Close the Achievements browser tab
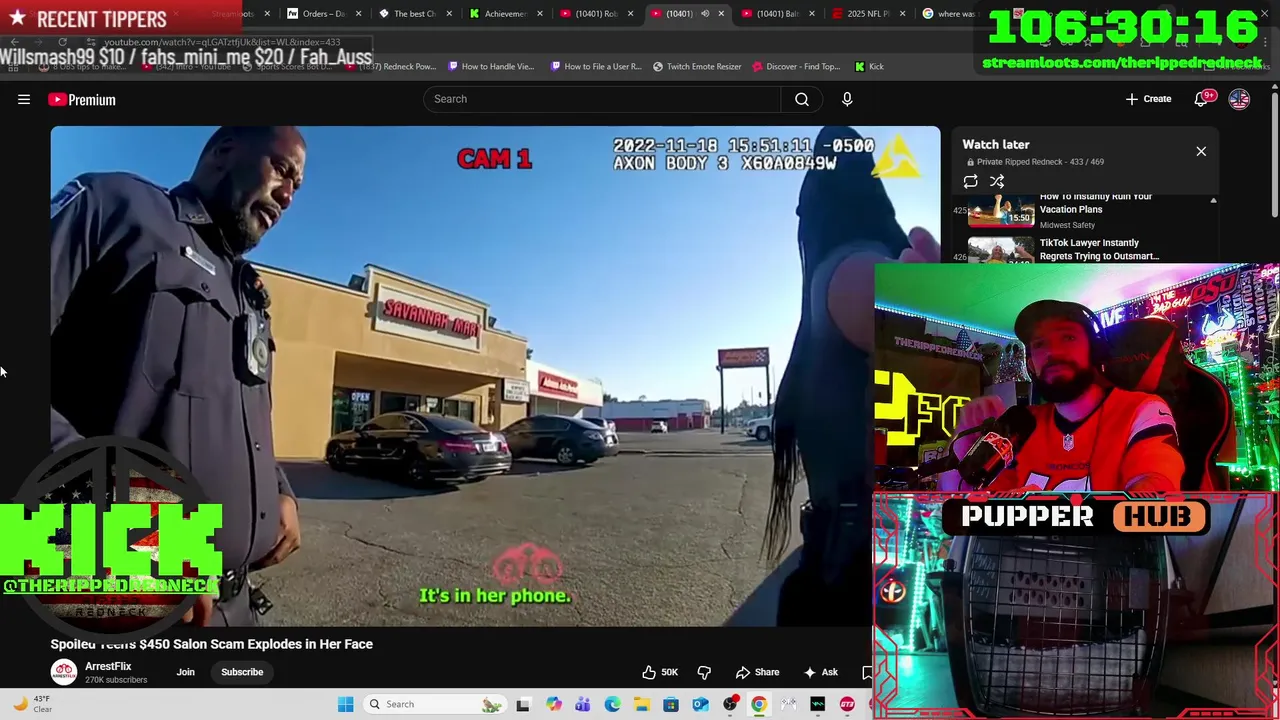The image size is (1280, 720). pos(540,14)
